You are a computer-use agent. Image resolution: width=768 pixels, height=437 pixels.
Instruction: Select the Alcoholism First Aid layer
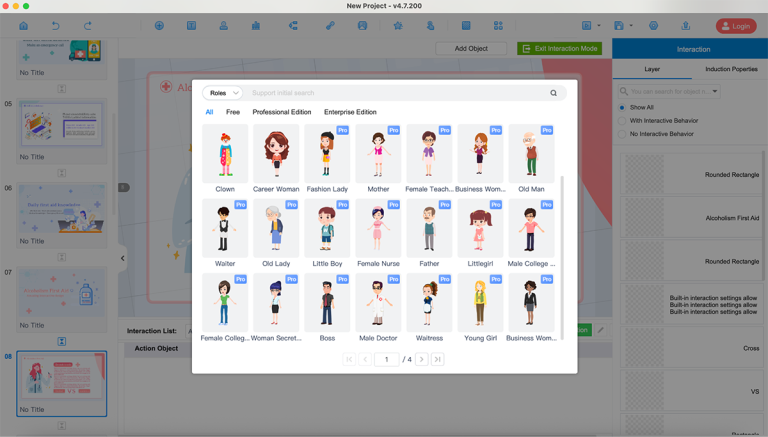click(x=691, y=218)
